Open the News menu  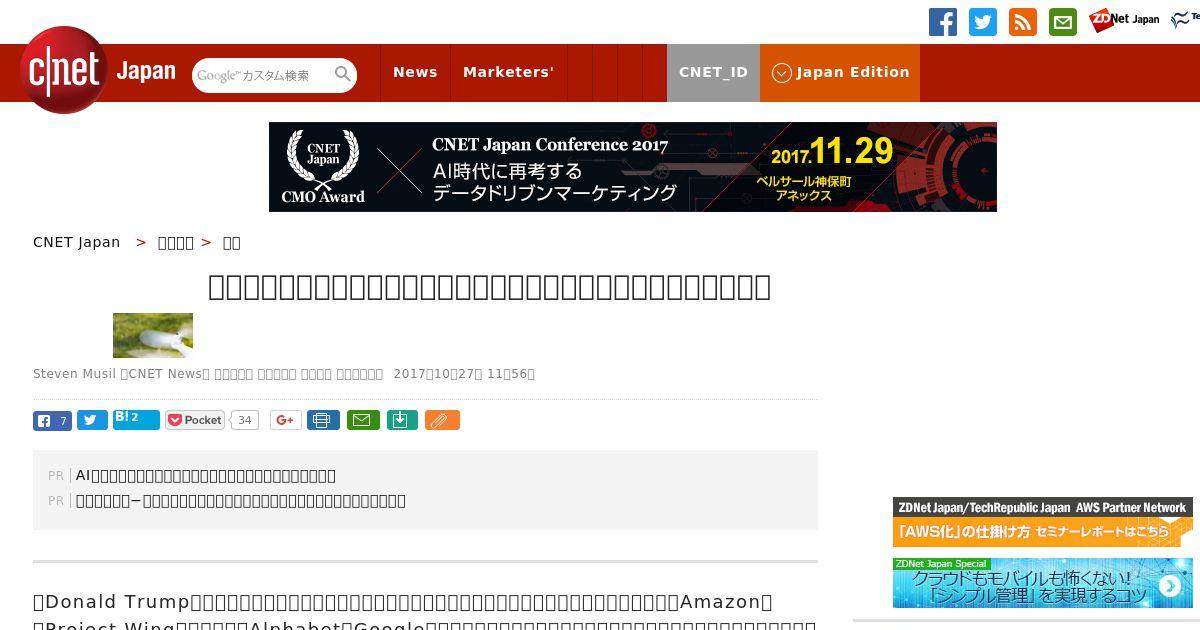(x=415, y=72)
